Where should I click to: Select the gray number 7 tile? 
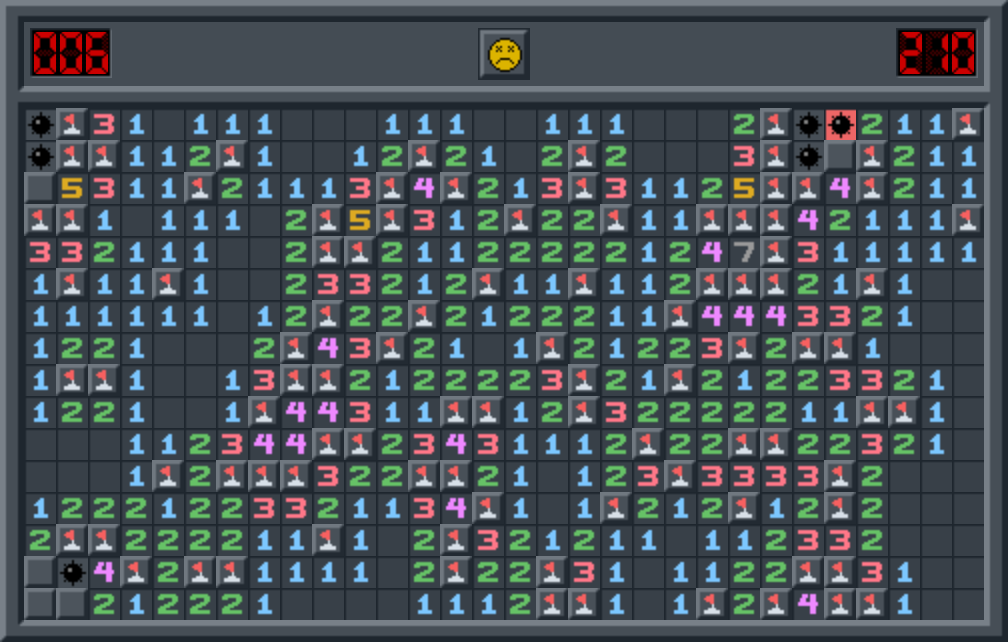744,252
